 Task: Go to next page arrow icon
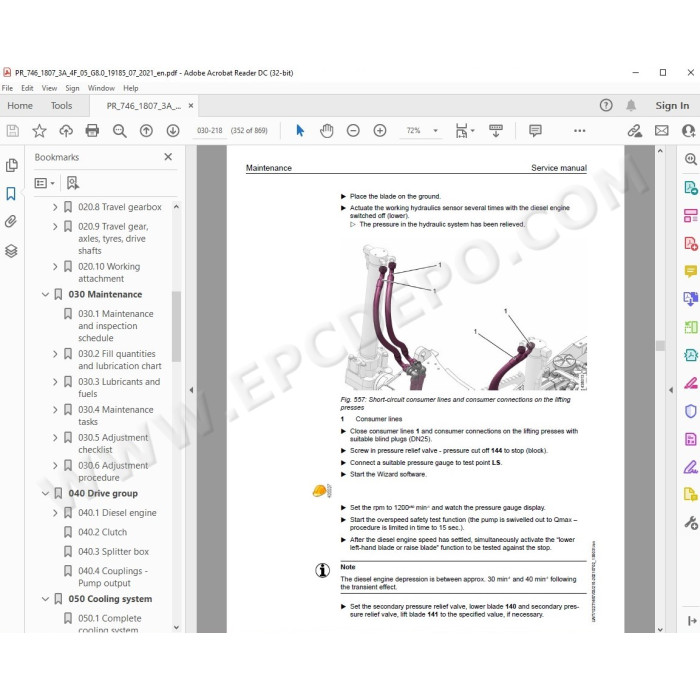pos(173,130)
